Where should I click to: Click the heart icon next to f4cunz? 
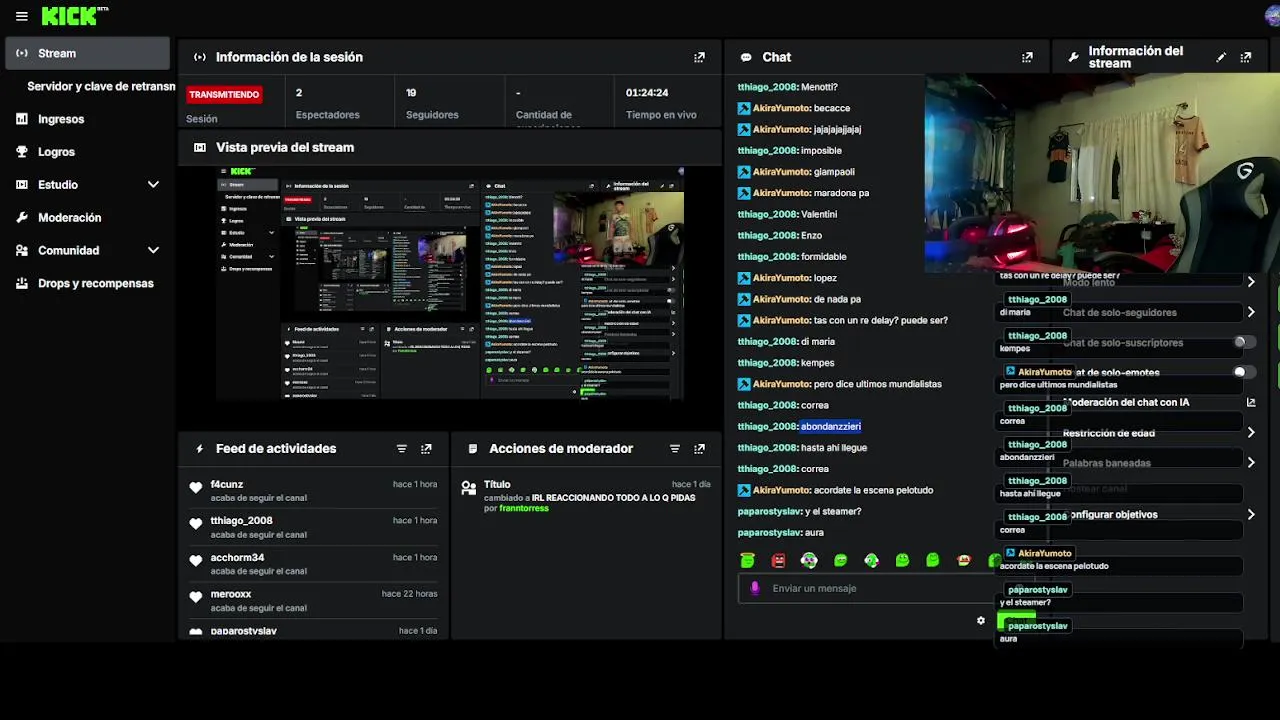click(196, 487)
